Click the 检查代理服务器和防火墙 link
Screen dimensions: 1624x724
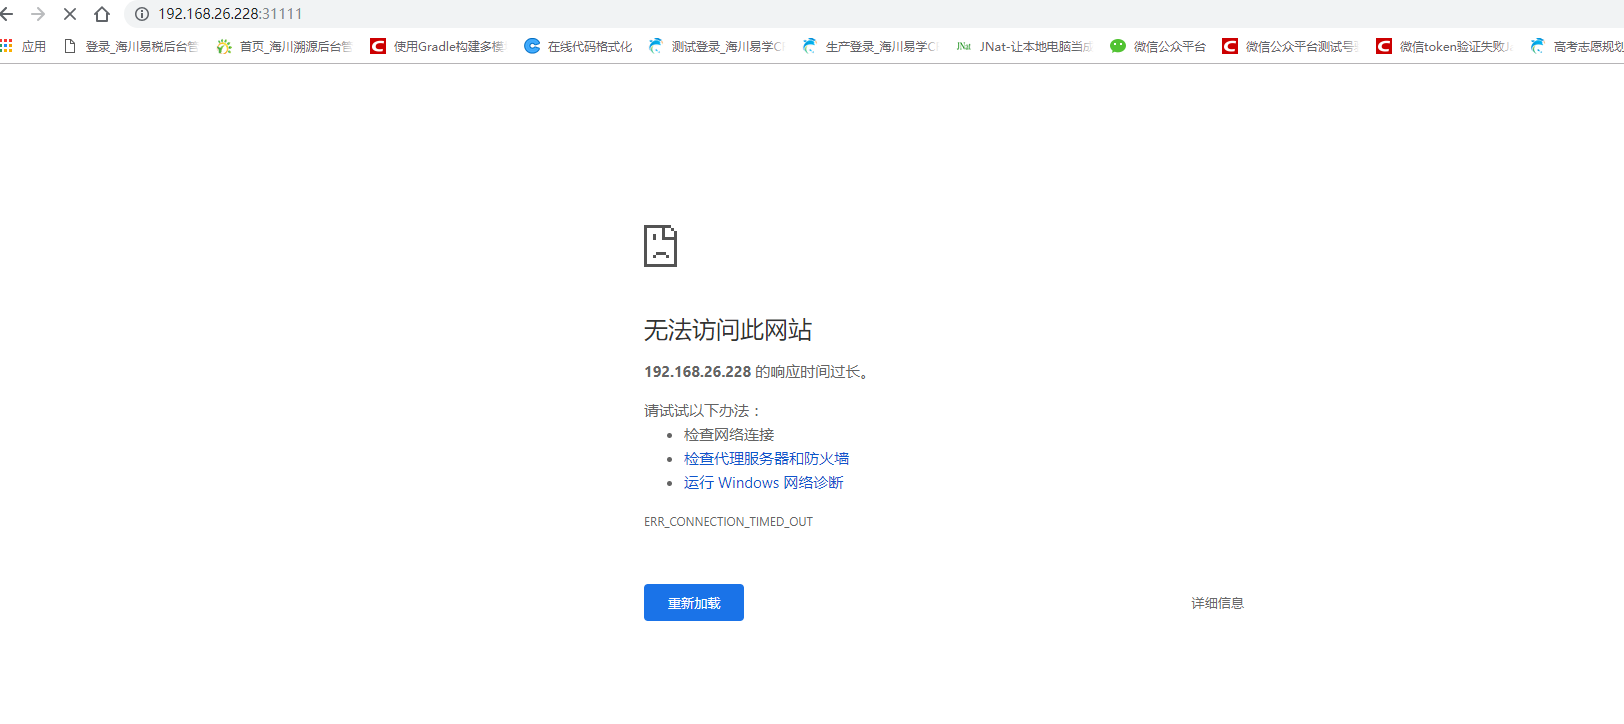coord(766,459)
